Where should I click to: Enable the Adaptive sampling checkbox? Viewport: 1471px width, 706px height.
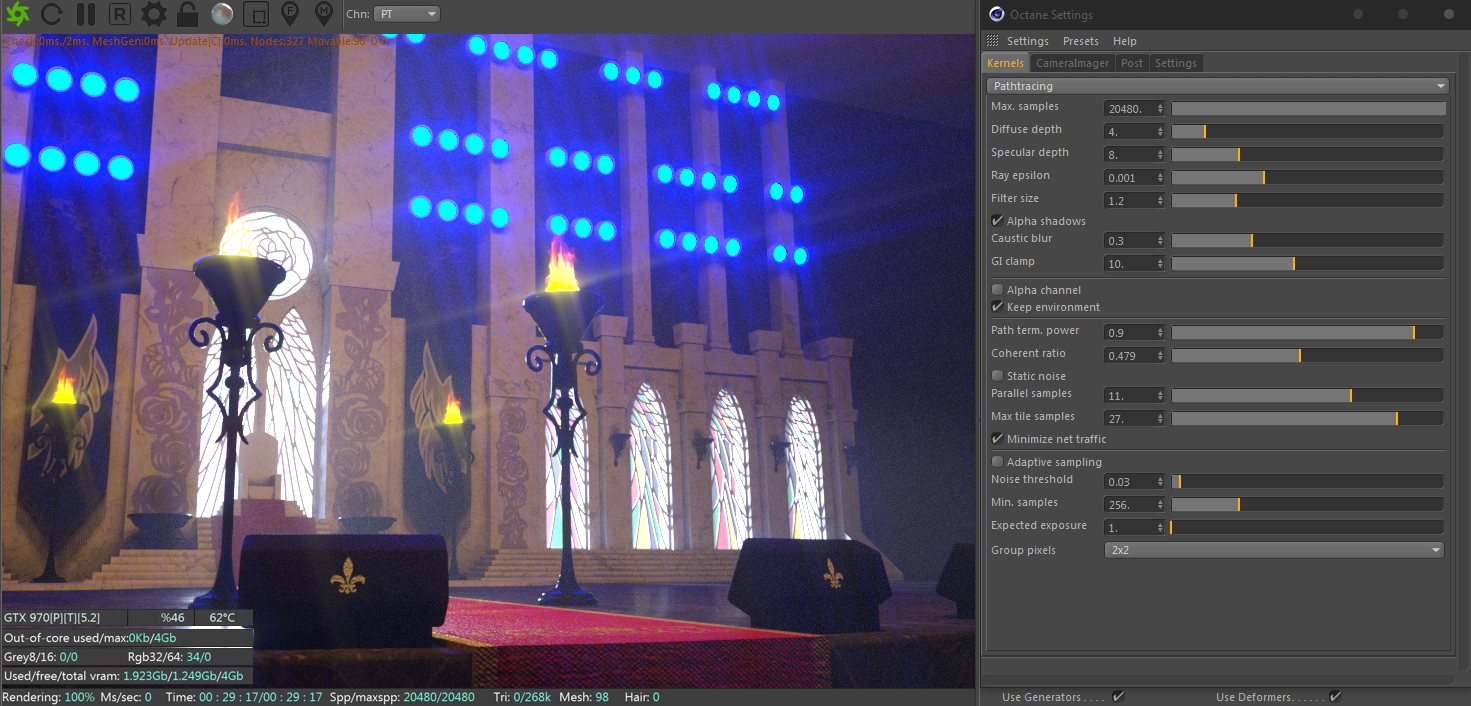point(997,462)
